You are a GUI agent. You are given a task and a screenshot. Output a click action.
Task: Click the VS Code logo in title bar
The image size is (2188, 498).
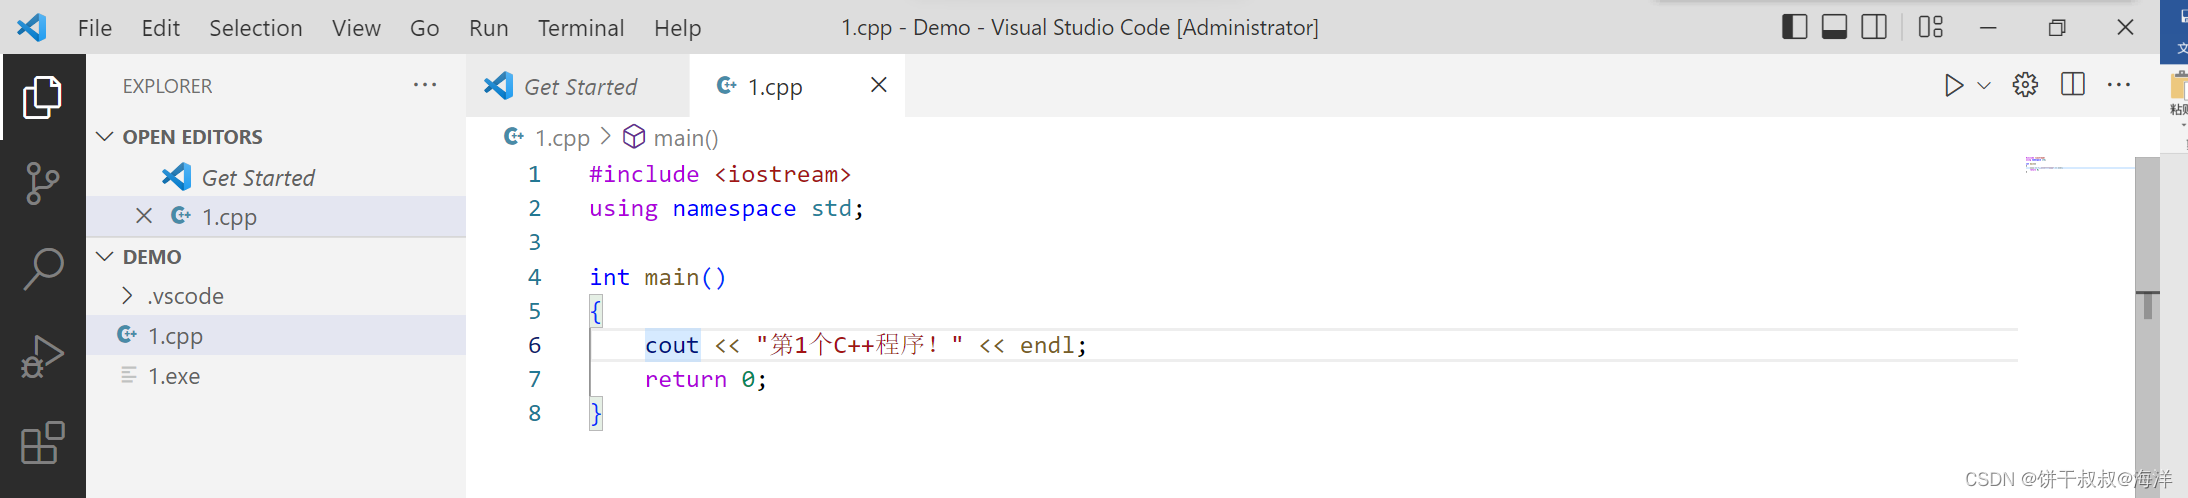pyautogui.click(x=32, y=27)
